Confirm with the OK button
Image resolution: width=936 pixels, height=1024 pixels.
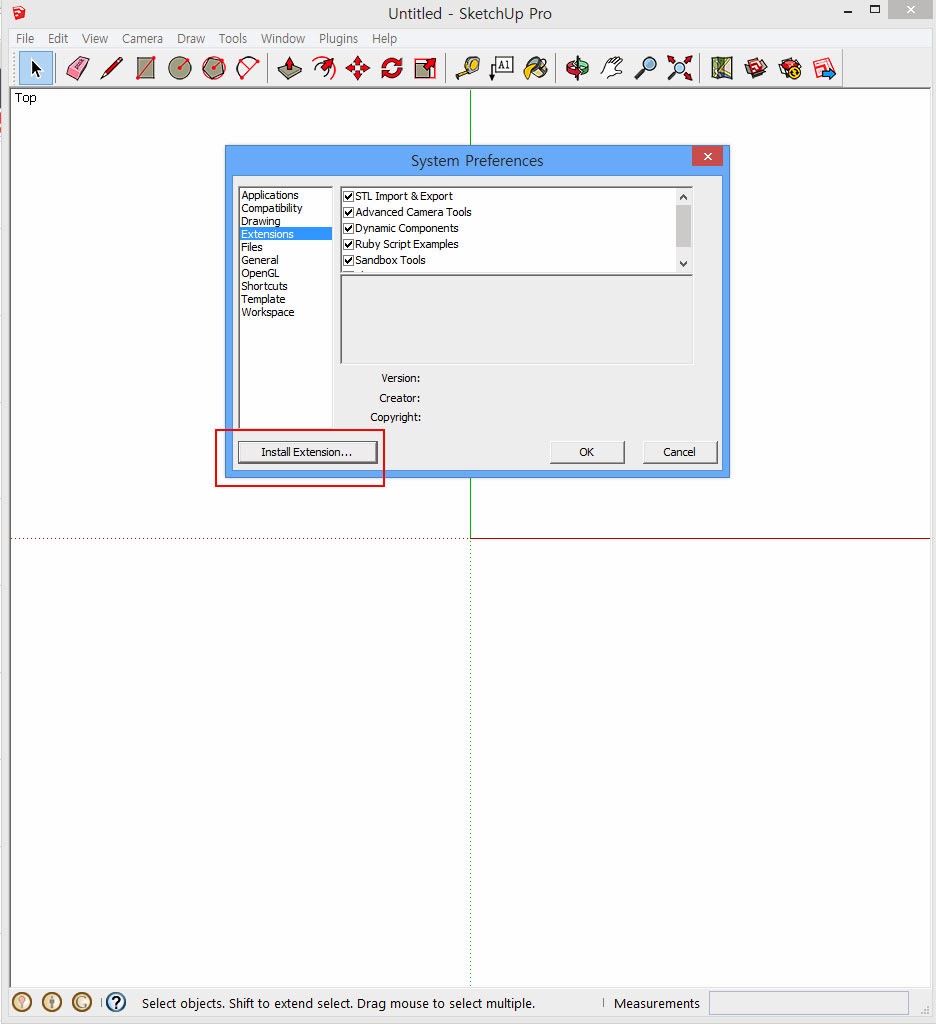coord(587,452)
